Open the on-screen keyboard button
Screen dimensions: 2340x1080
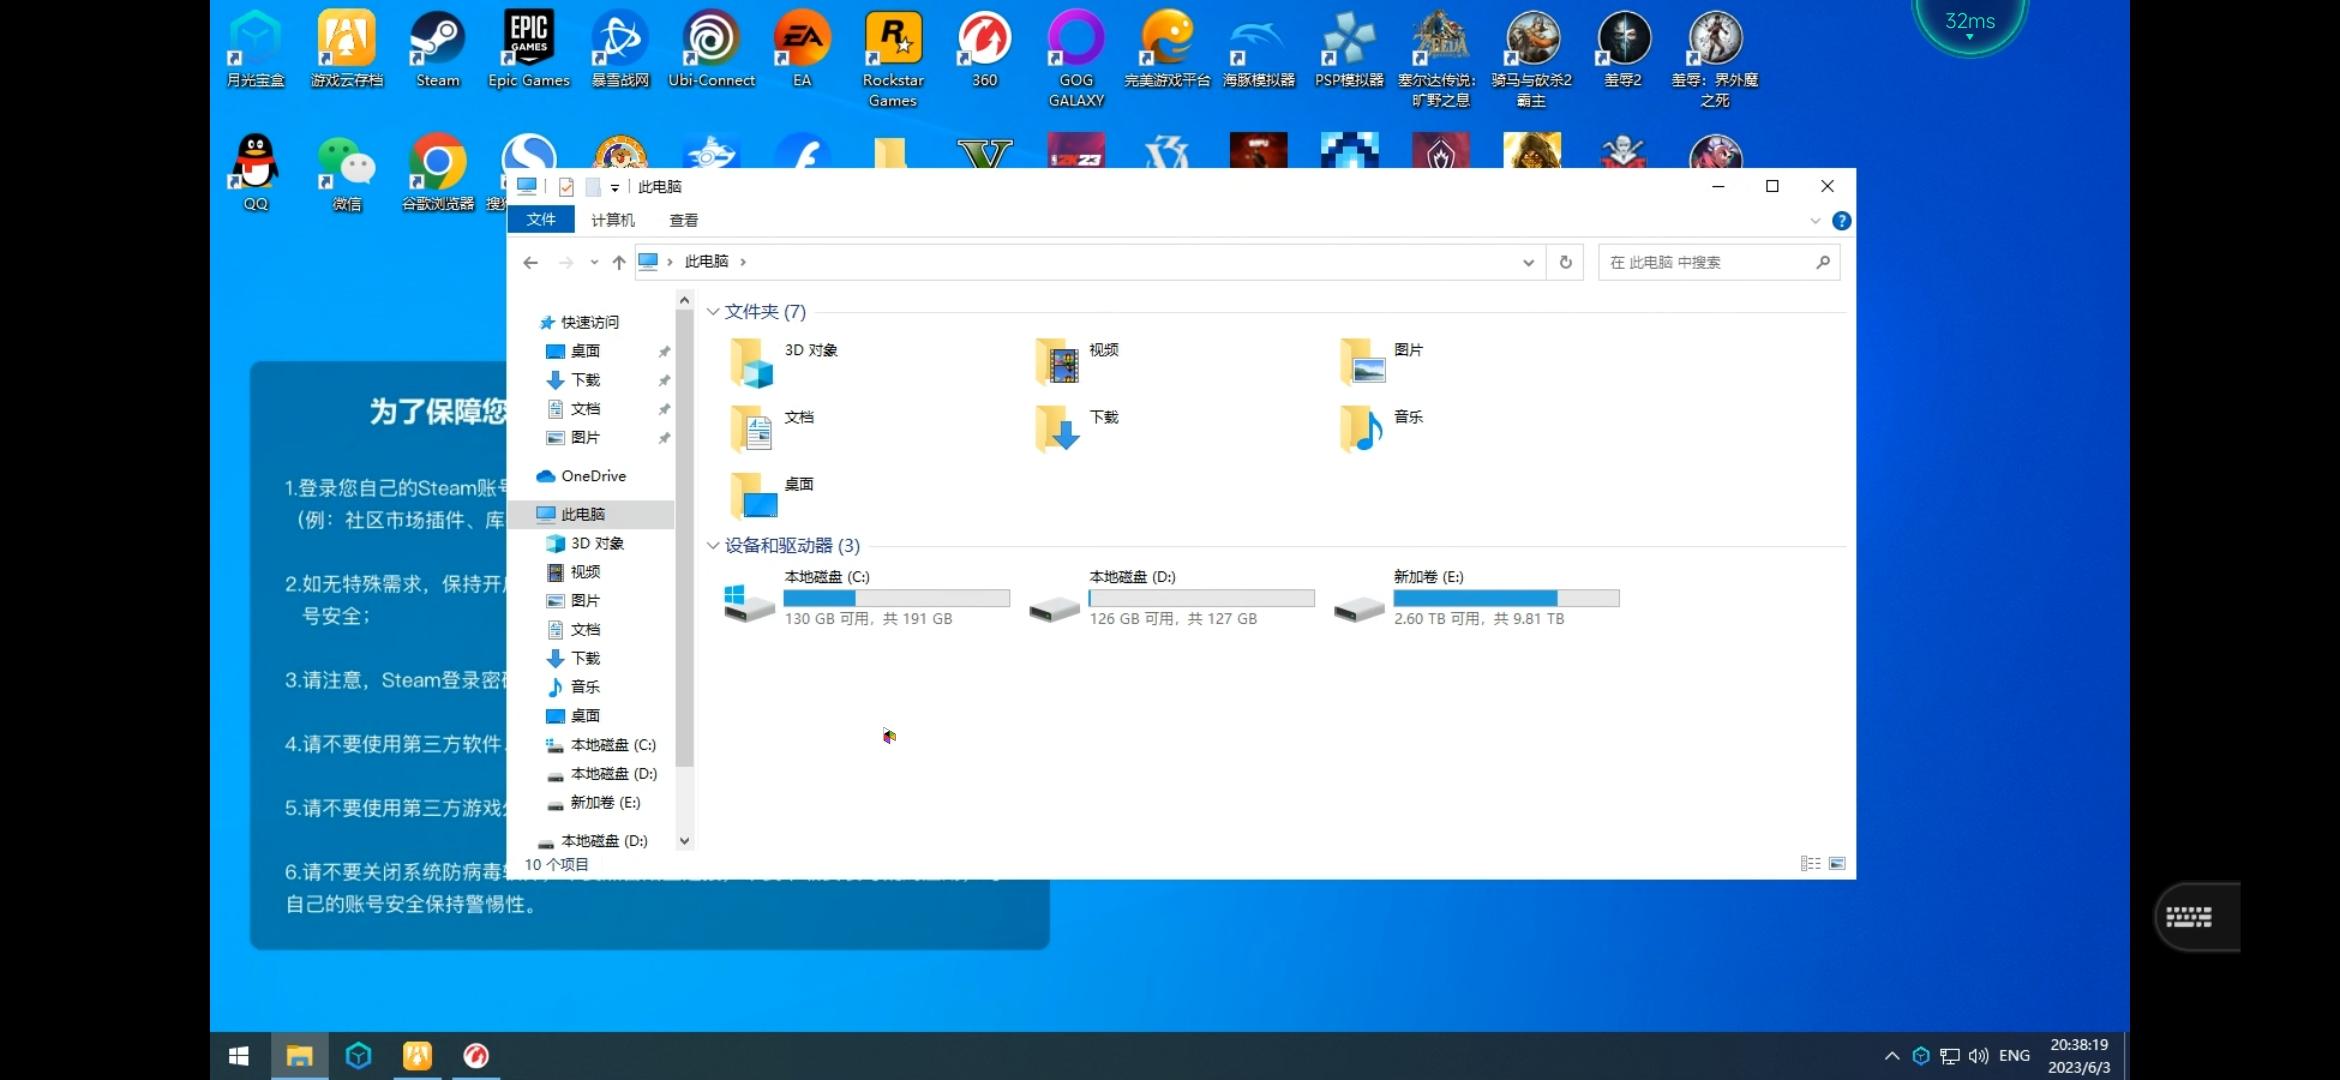[x=2189, y=917]
